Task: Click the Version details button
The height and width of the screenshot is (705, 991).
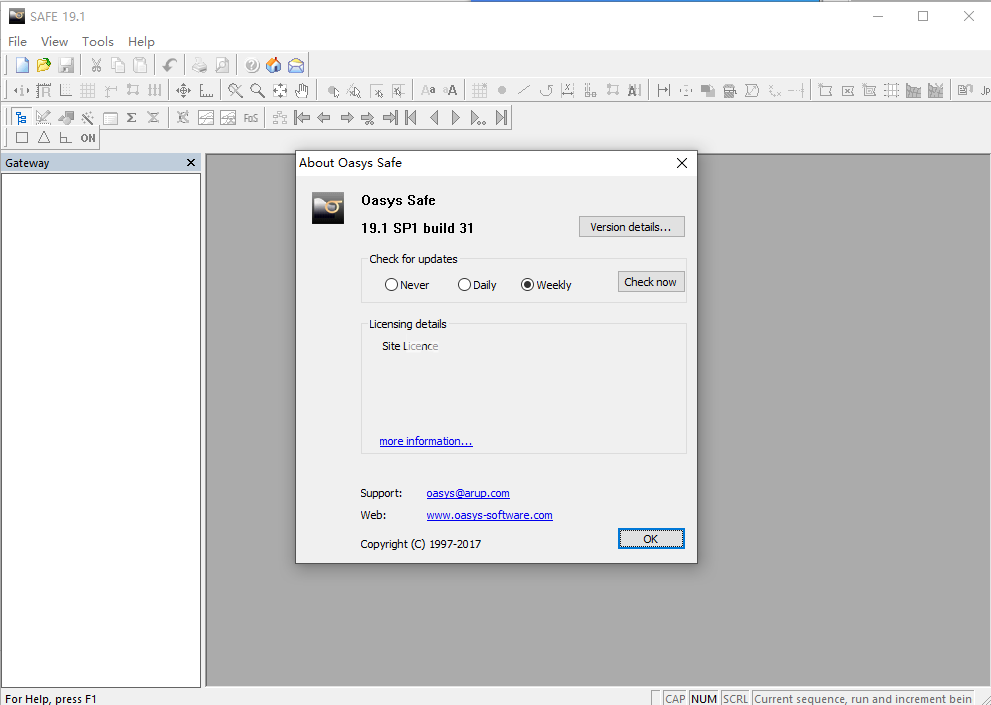Action: point(631,227)
